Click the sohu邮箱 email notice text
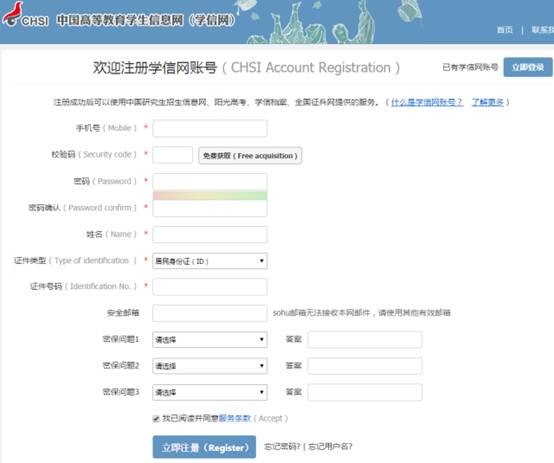Image resolution: width=554 pixels, height=463 pixels. [361, 313]
